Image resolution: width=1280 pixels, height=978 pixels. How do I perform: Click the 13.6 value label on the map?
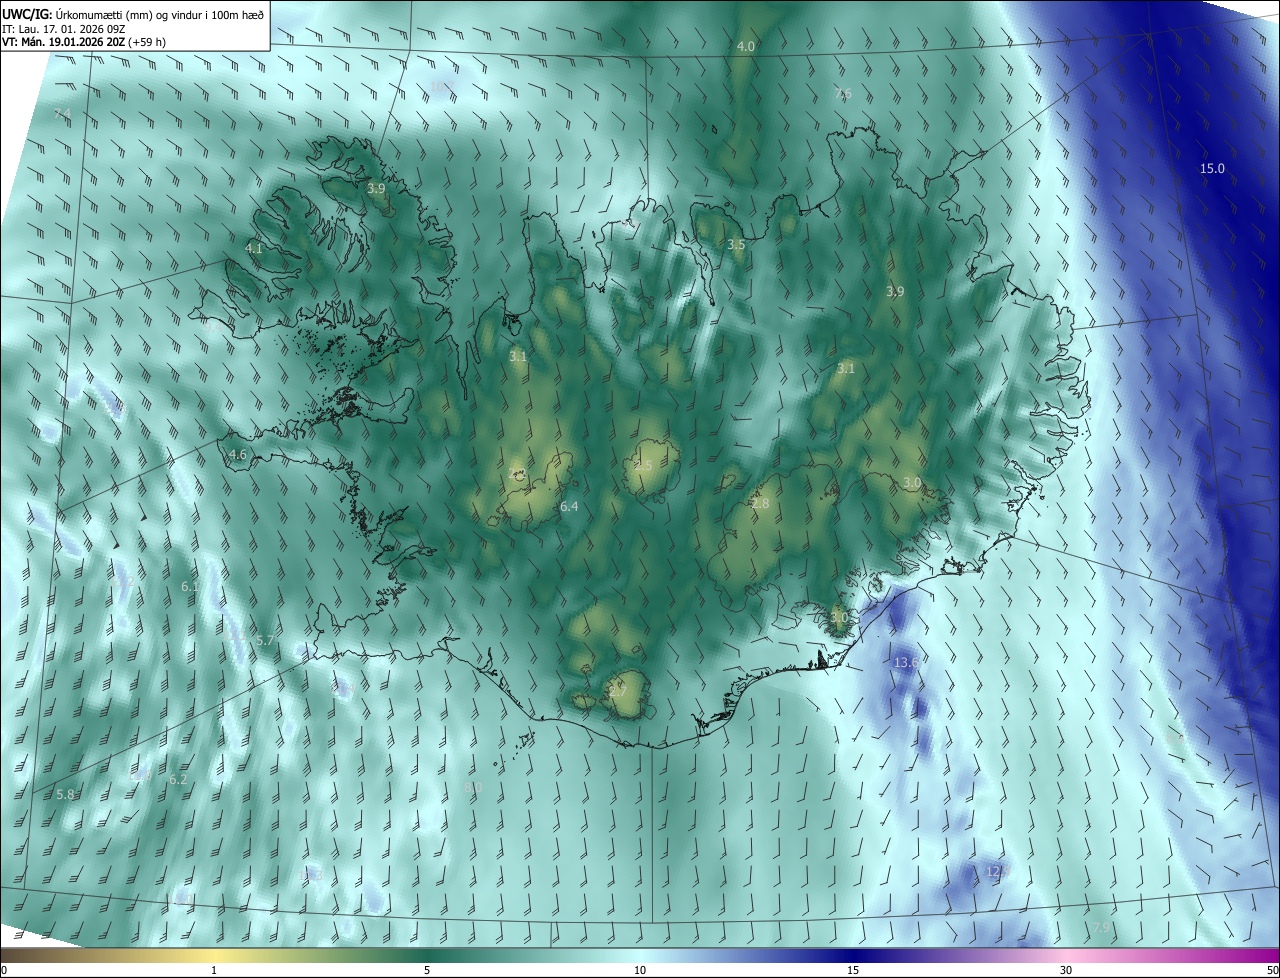click(x=906, y=663)
